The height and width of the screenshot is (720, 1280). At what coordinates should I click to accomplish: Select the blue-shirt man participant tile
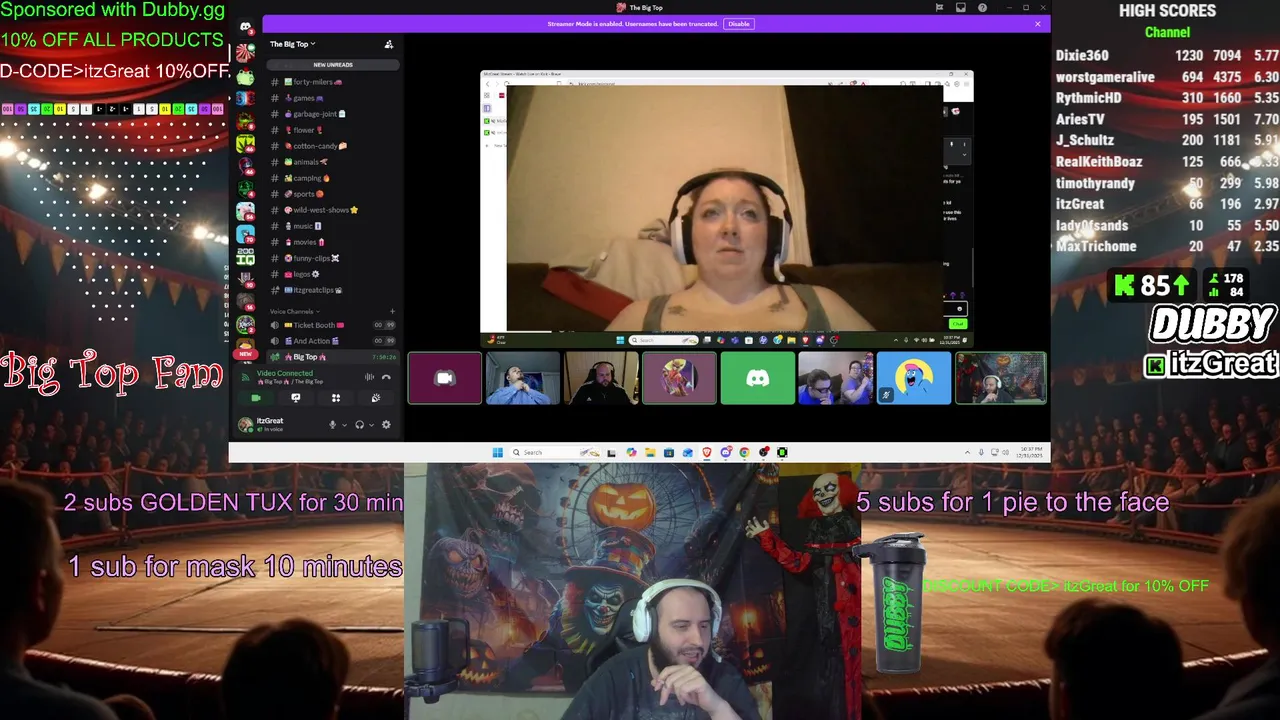pos(523,378)
